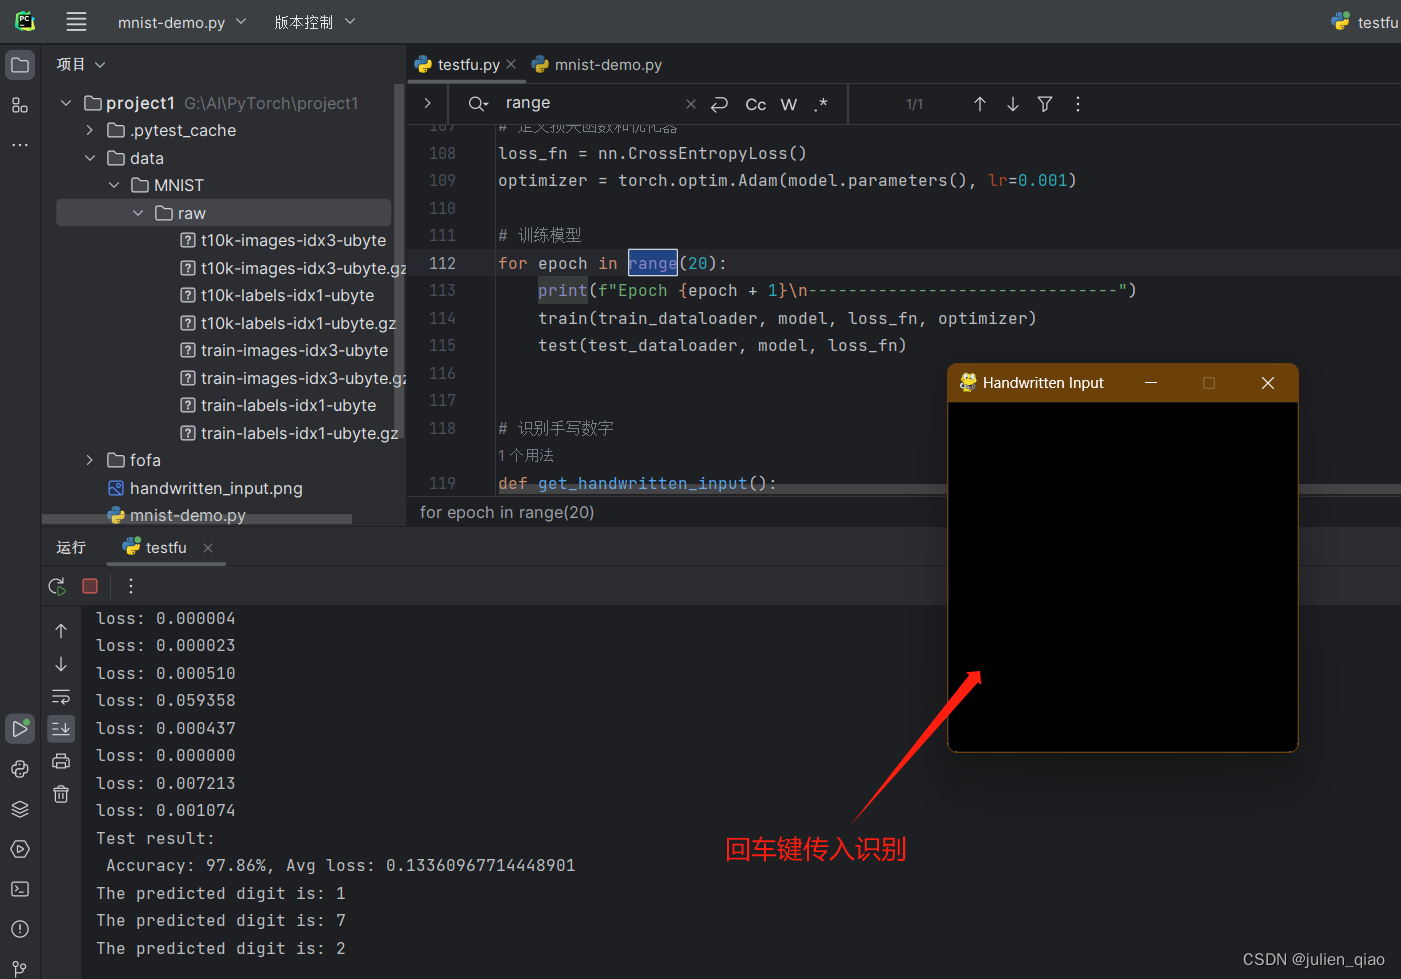Collapse the raw folder

pyautogui.click(x=138, y=213)
